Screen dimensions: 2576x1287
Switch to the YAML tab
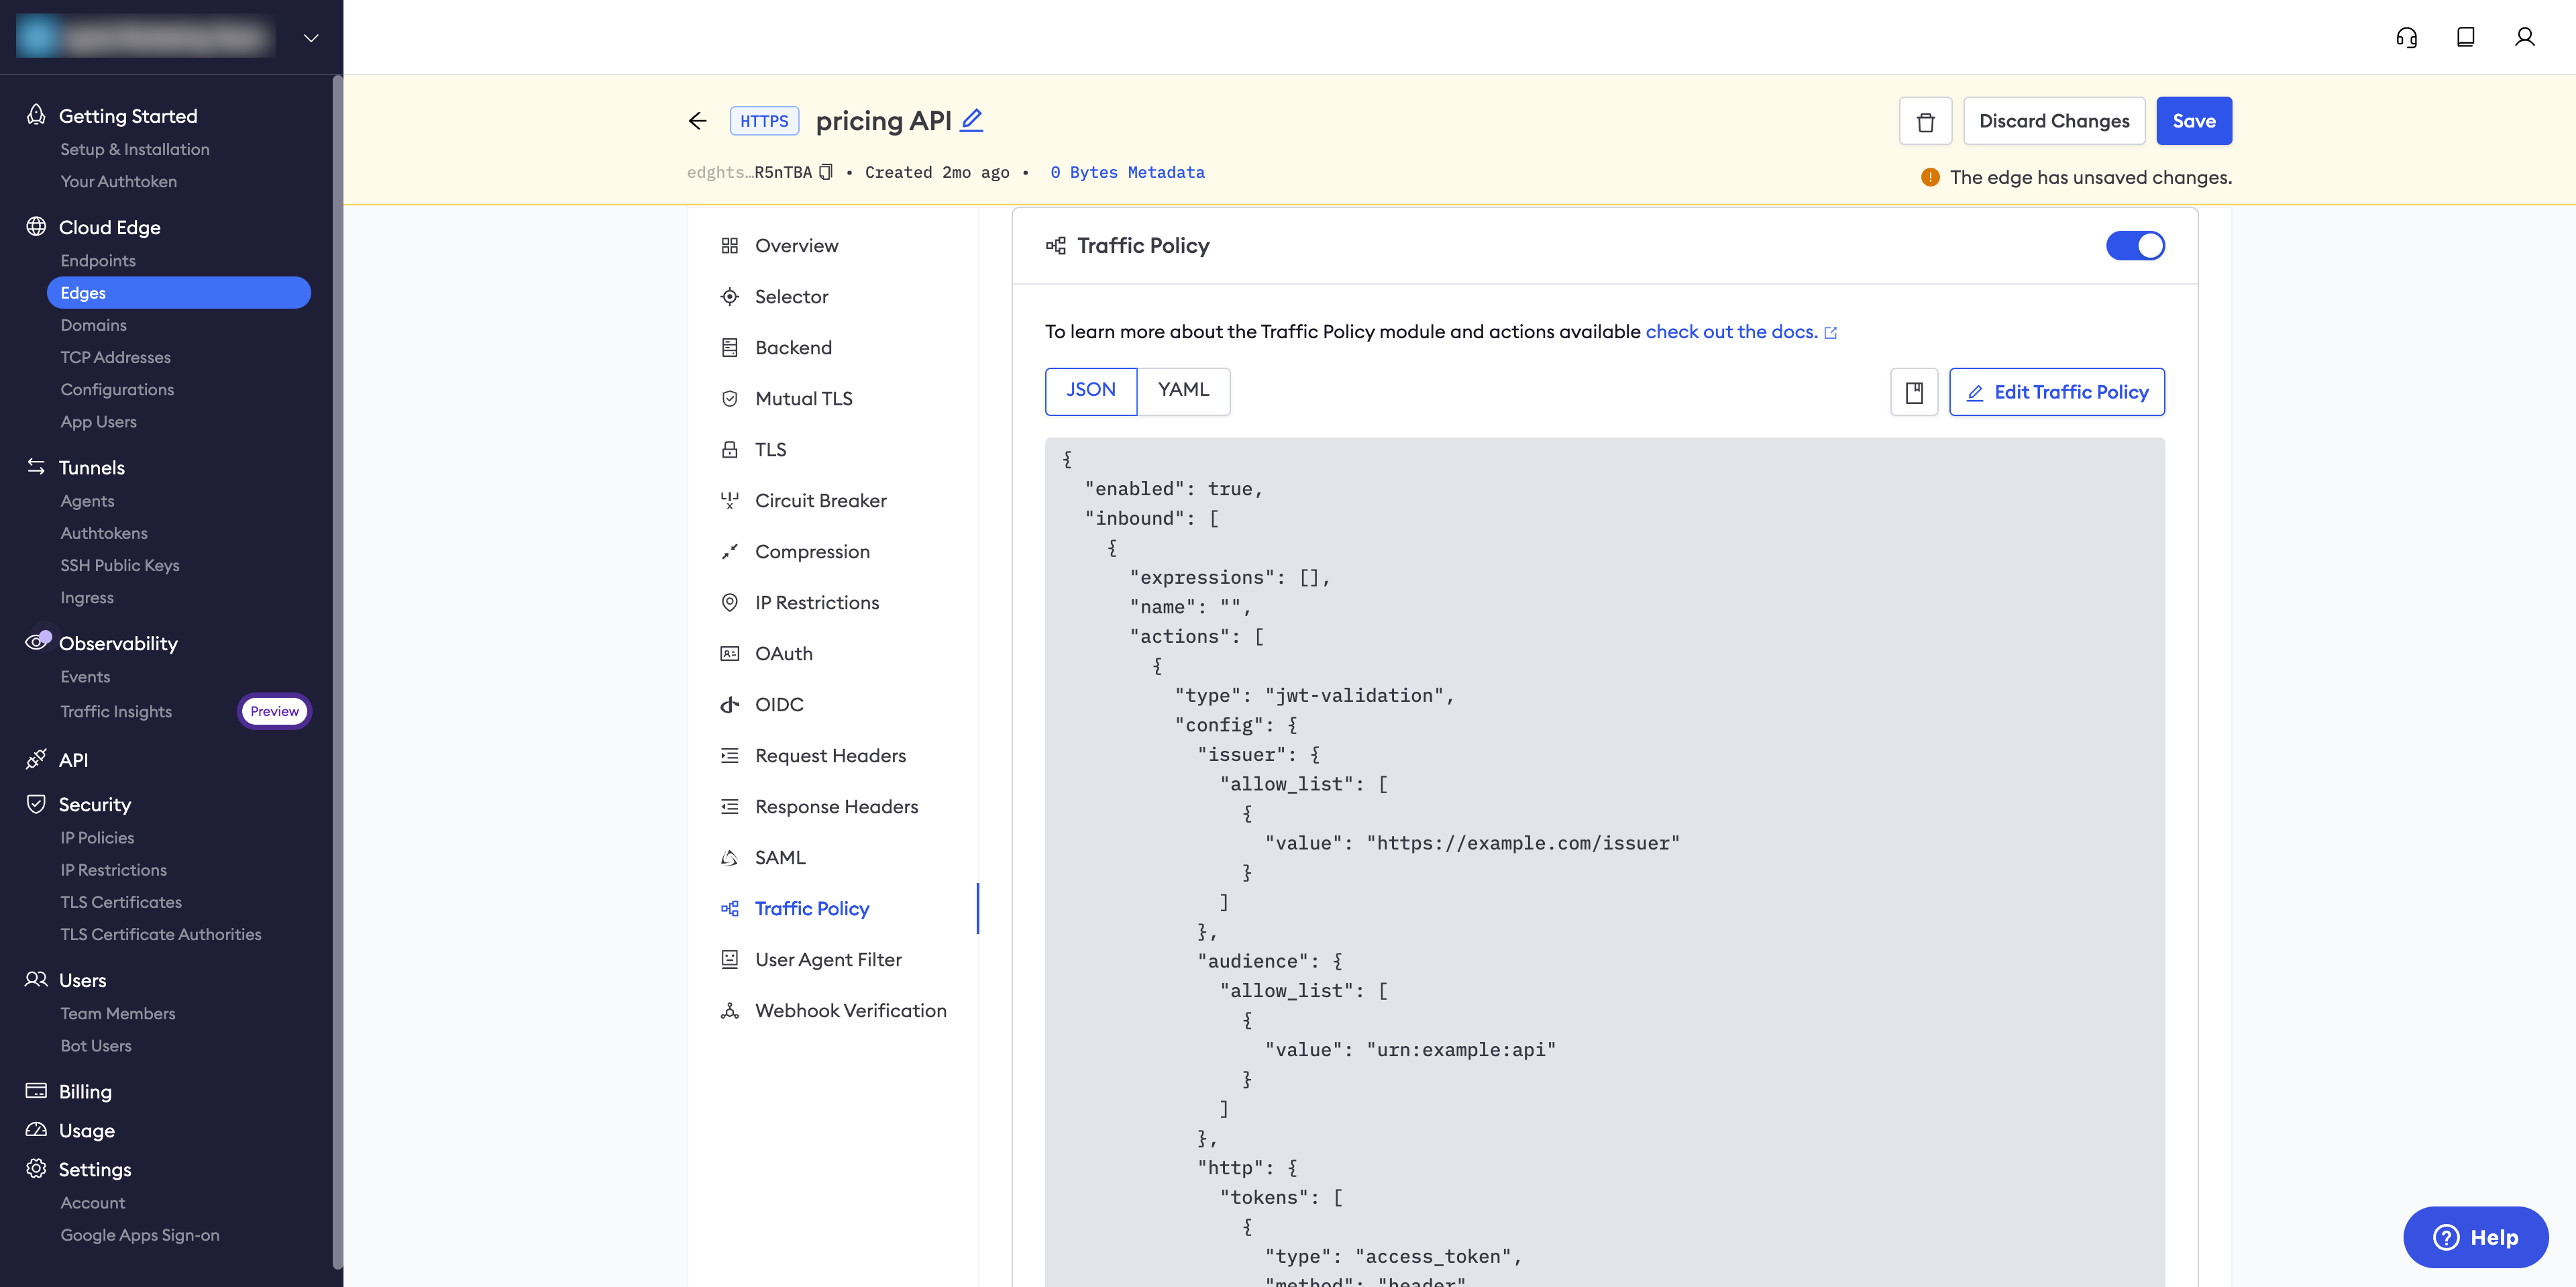[x=1183, y=390]
